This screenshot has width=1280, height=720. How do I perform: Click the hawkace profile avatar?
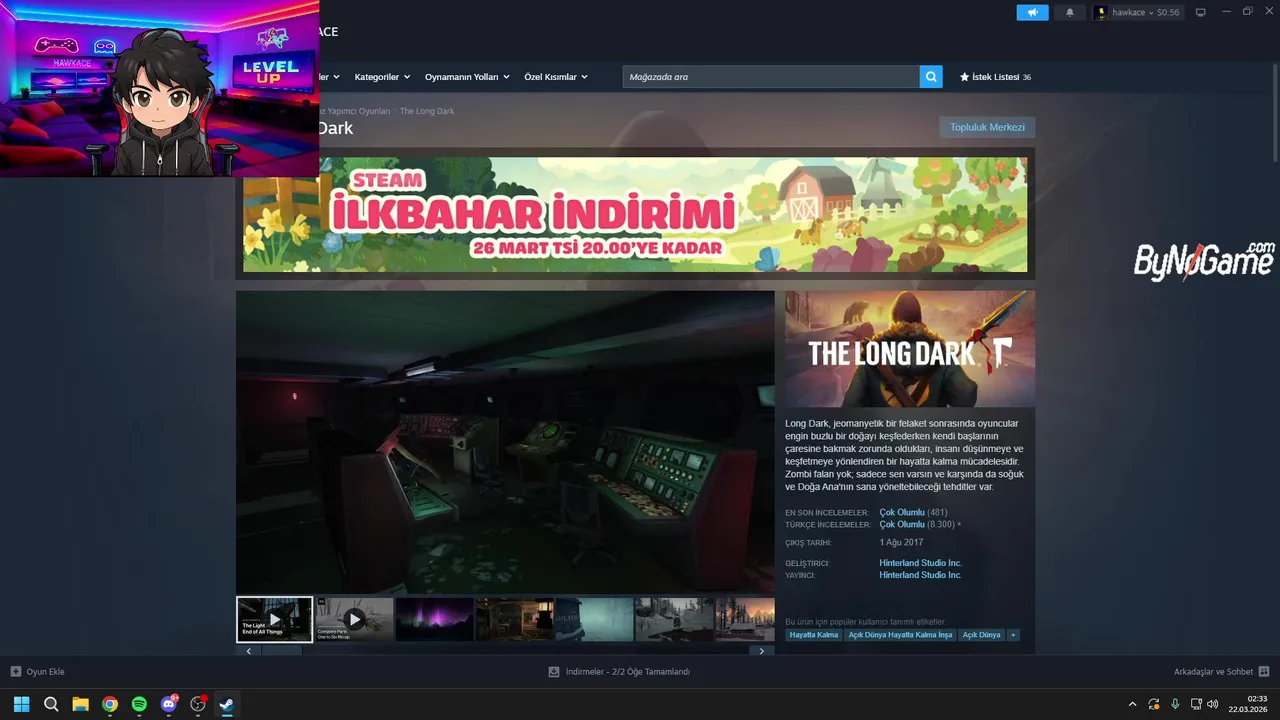tap(1101, 12)
